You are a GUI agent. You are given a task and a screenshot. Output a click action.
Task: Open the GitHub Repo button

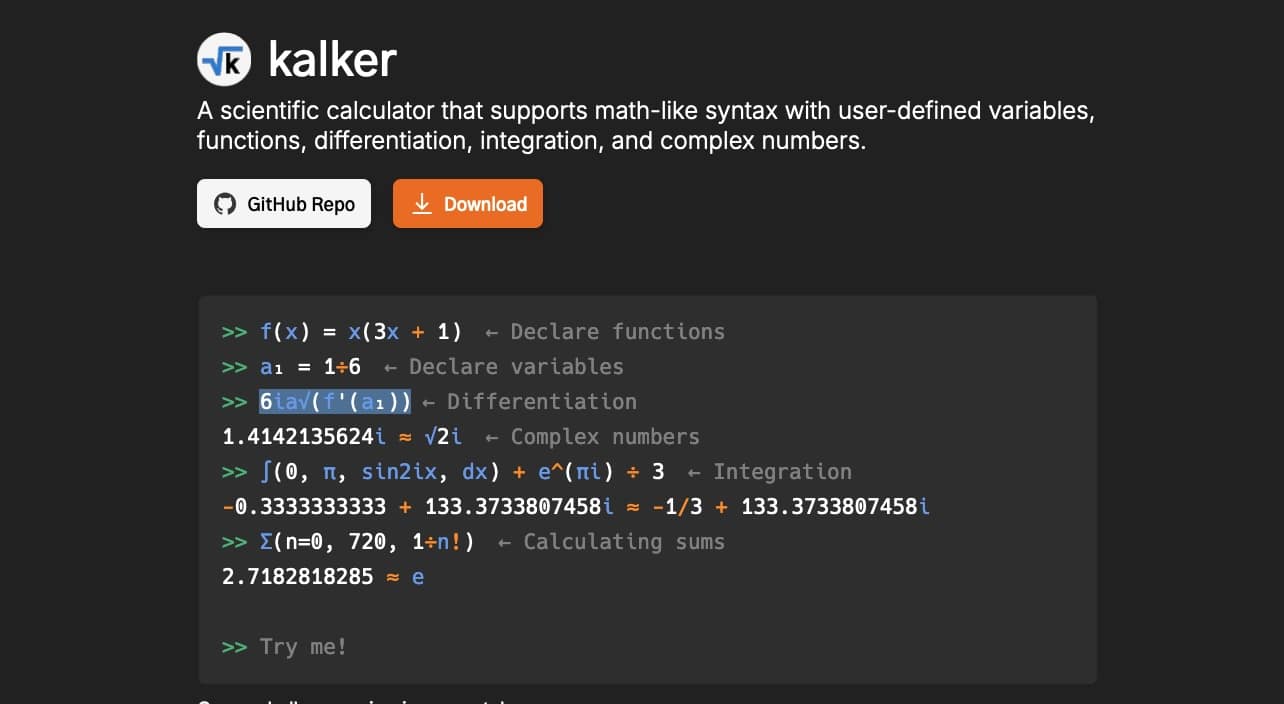tap(284, 204)
